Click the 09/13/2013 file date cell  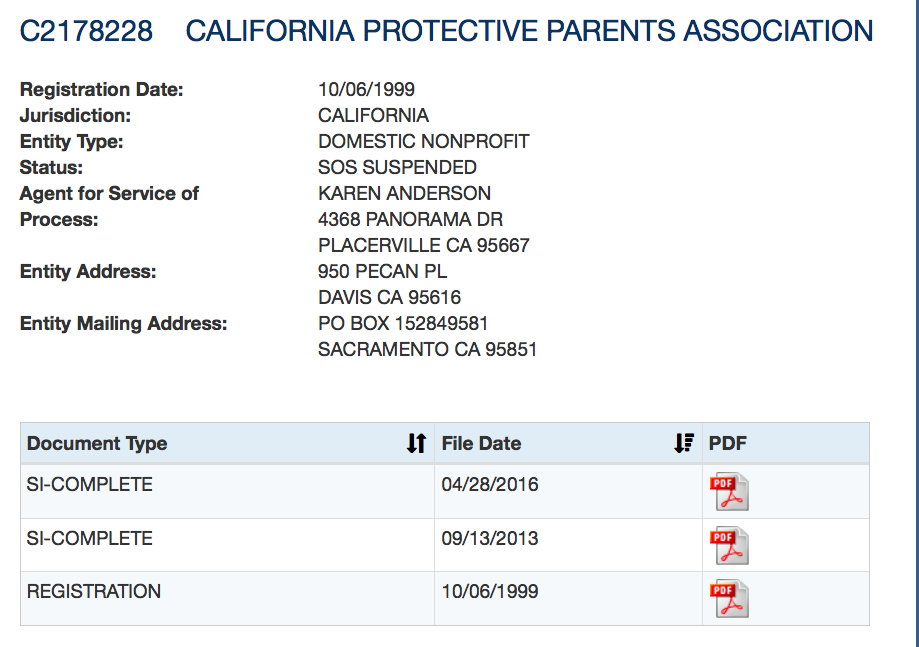(x=490, y=539)
